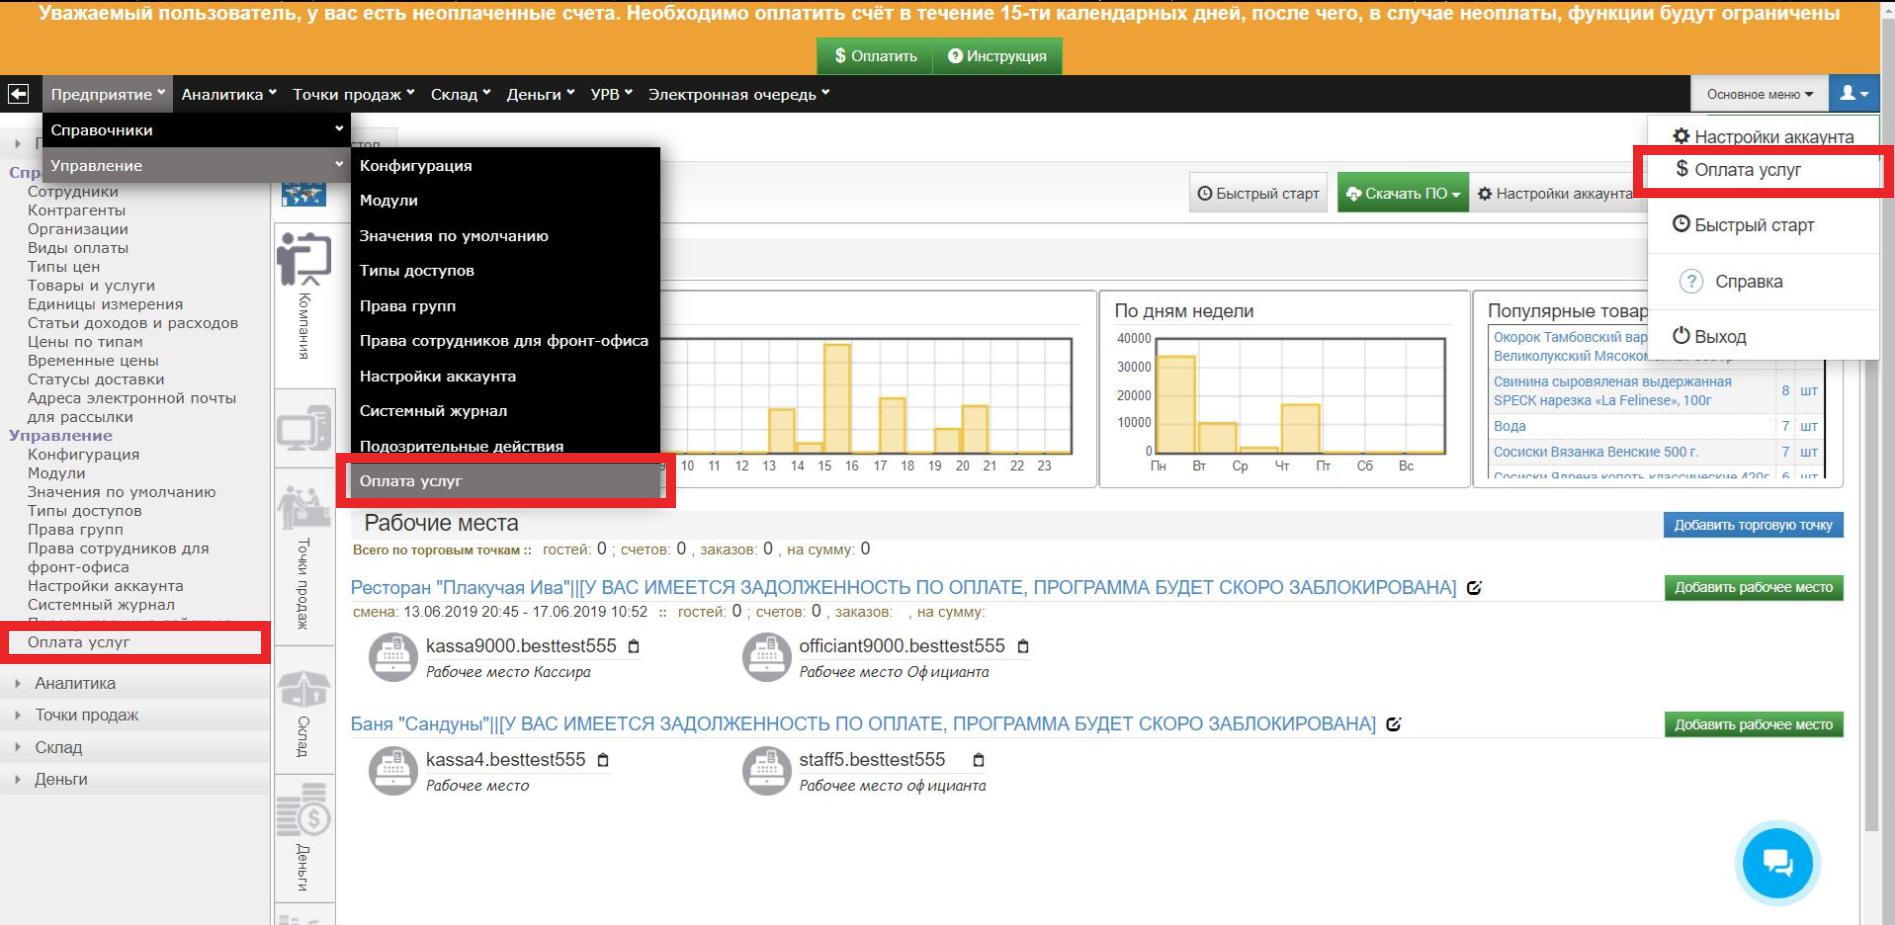Viewport: 1895px width, 925px height.
Task: Click the back arrow icon in navbar
Action: click(x=18, y=94)
